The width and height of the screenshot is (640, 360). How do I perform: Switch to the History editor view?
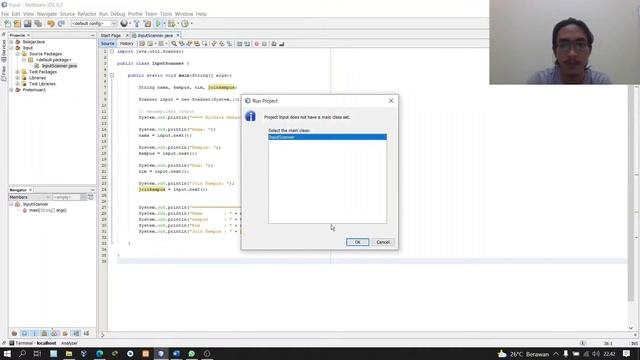pyautogui.click(x=127, y=44)
